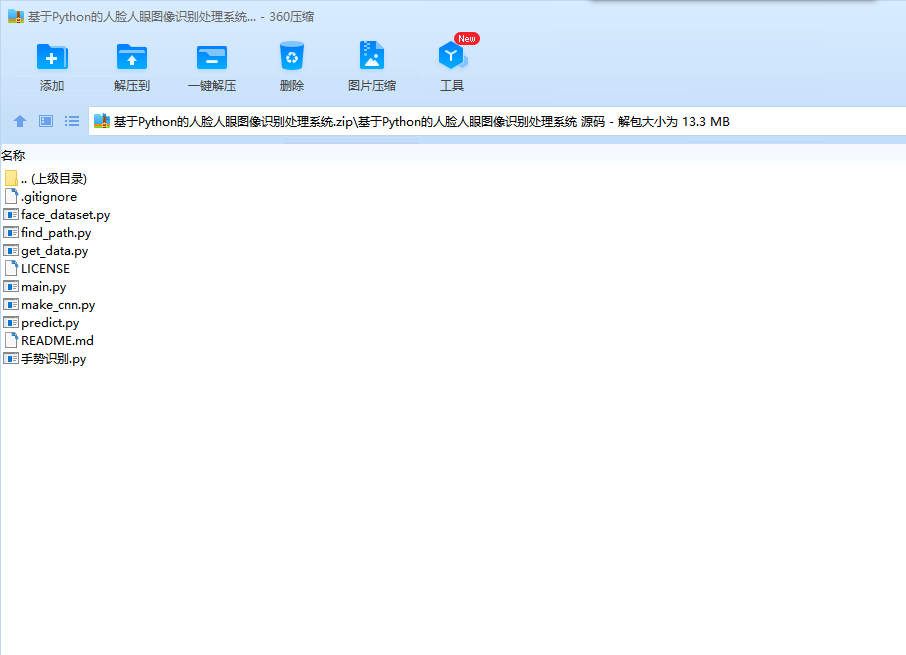Screen dimensions: 906x655
Task: Click the 360压缩 app icon in the title bar
Action: [x=16, y=16]
